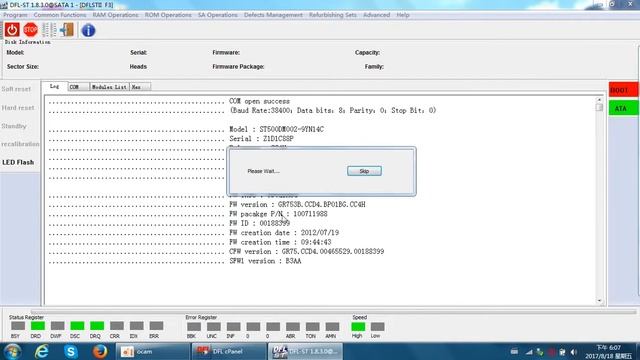Open the Refurbishing Sets menu

tap(333, 15)
